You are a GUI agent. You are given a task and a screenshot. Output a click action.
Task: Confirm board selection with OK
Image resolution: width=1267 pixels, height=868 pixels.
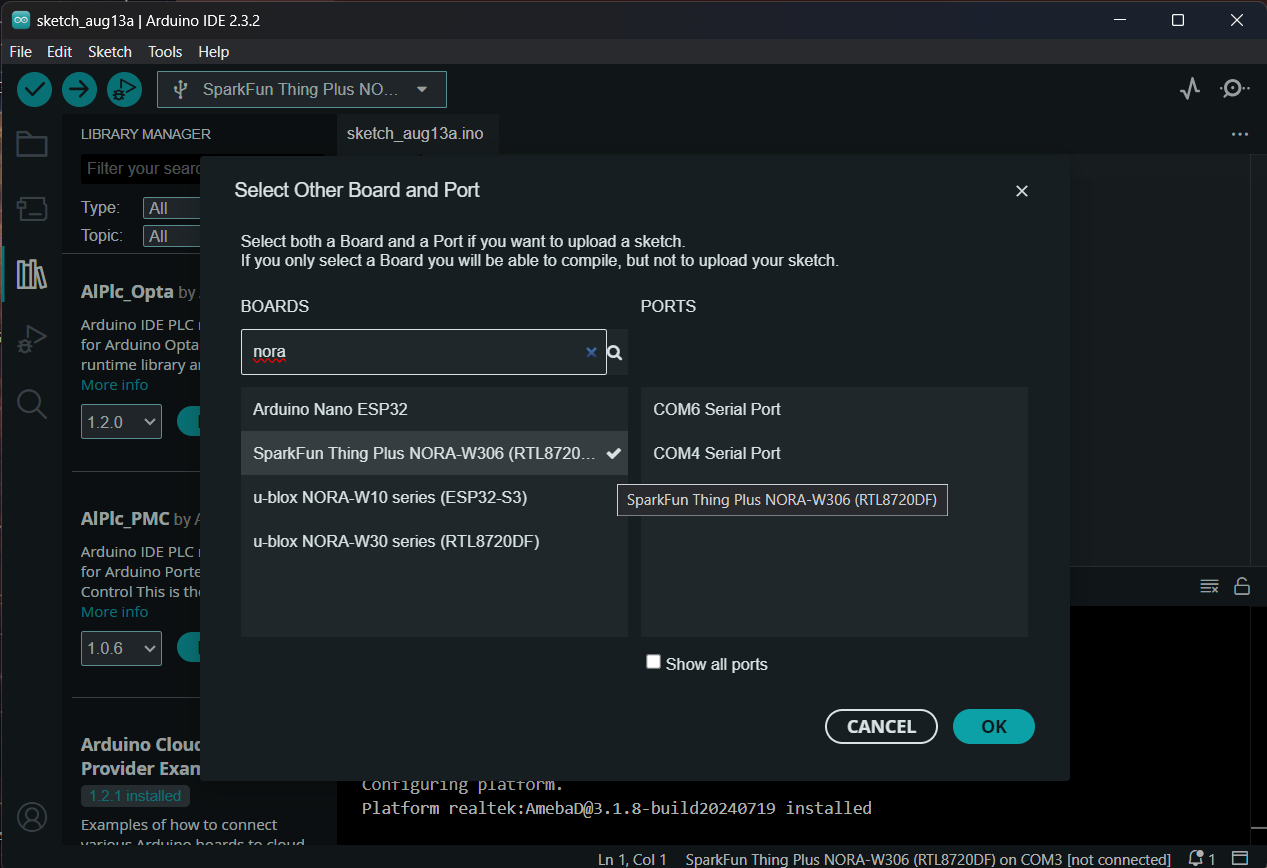click(x=993, y=726)
